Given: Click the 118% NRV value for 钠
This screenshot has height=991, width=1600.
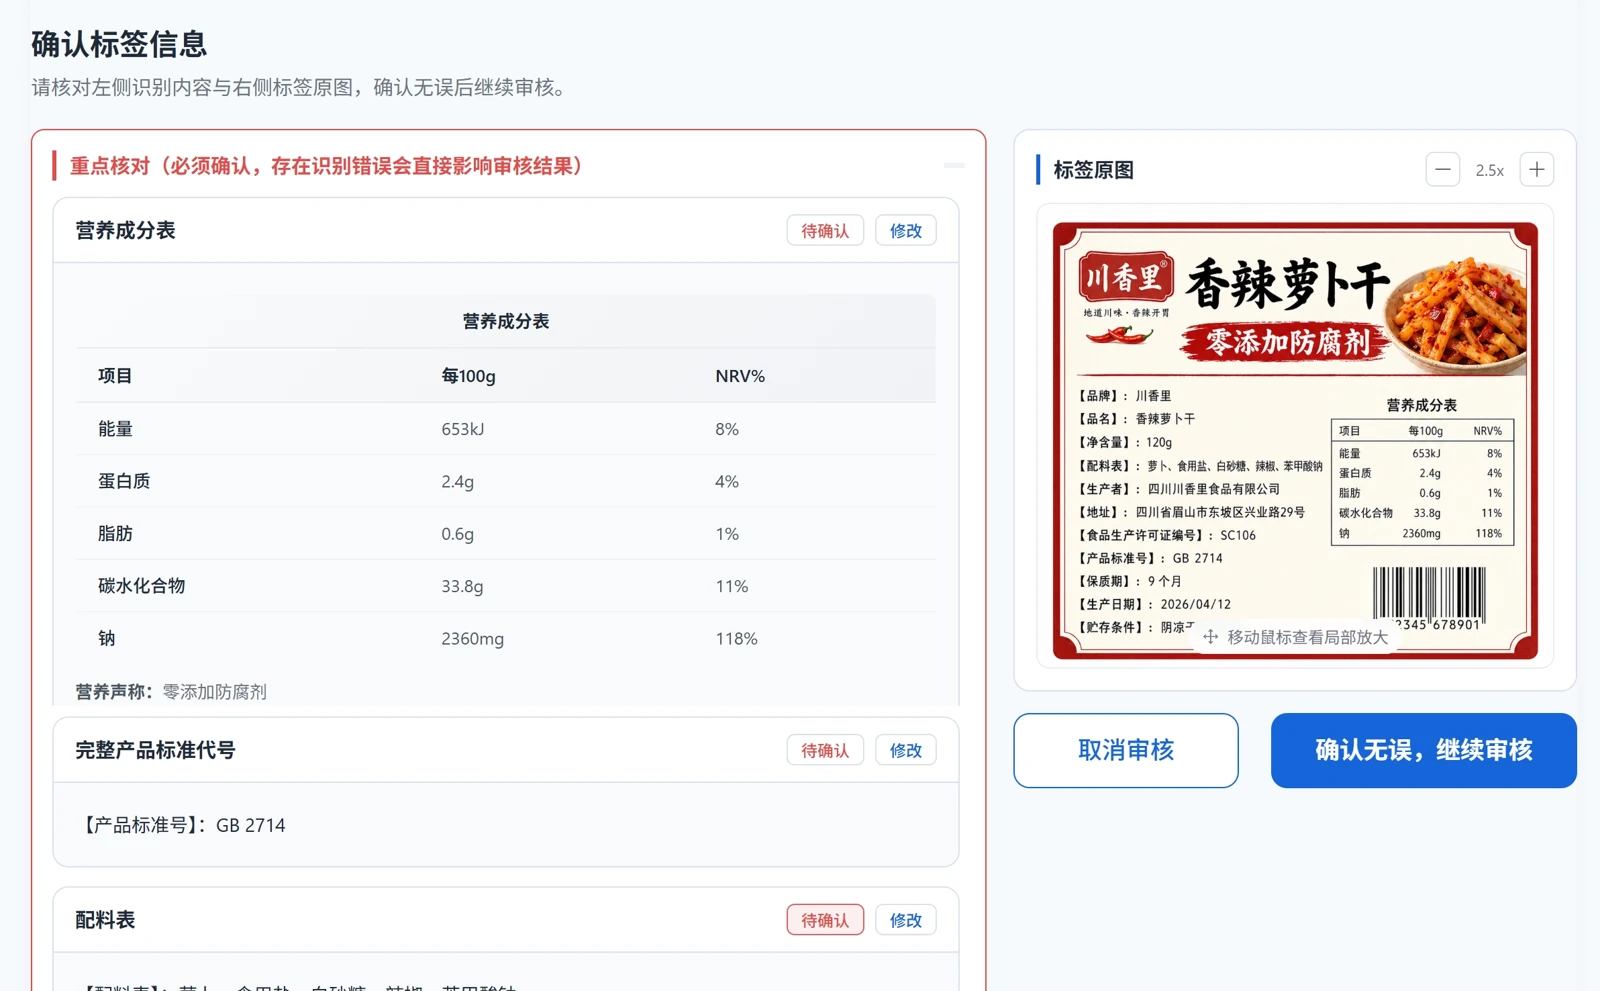Looking at the screenshot, I should [x=736, y=638].
